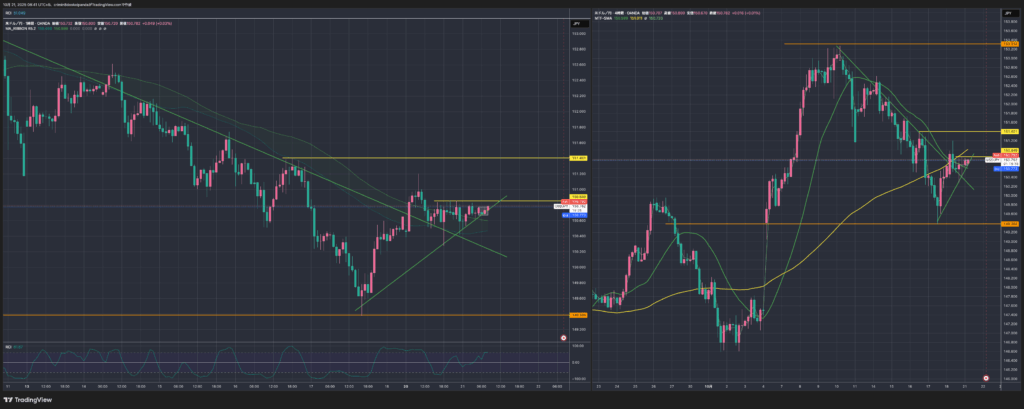The width and height of the screenshot is (1024, 409).
Task: Select the RCI indicator legend in lower pane
Action: (11, 347)
